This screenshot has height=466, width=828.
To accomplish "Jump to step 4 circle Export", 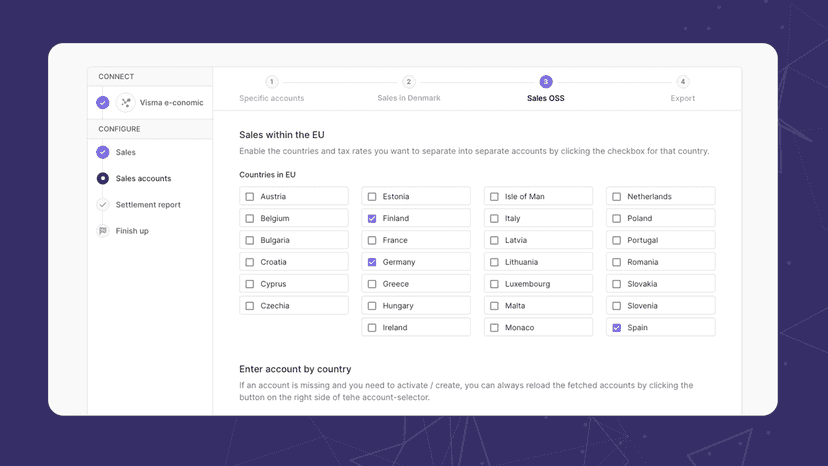I will [x=683, y=82].
